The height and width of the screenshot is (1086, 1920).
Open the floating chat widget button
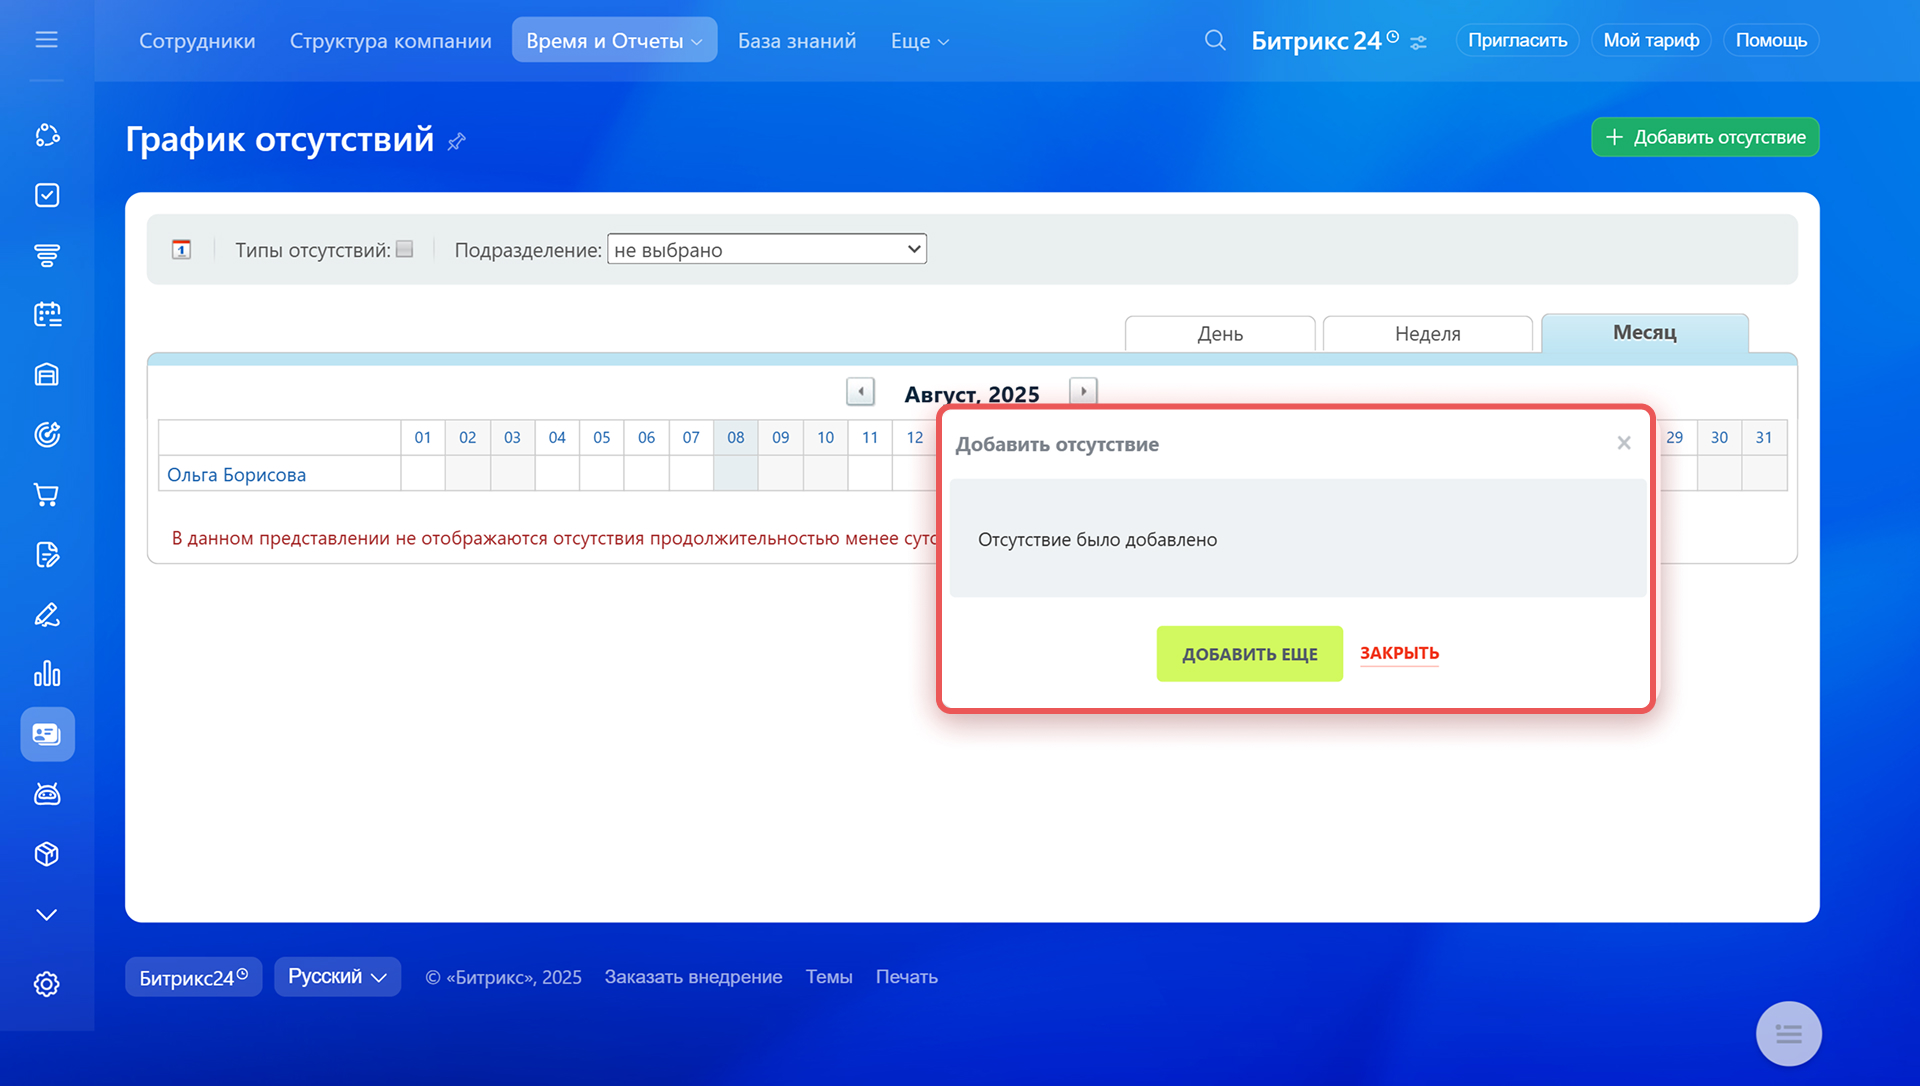pos(1788,1033)
